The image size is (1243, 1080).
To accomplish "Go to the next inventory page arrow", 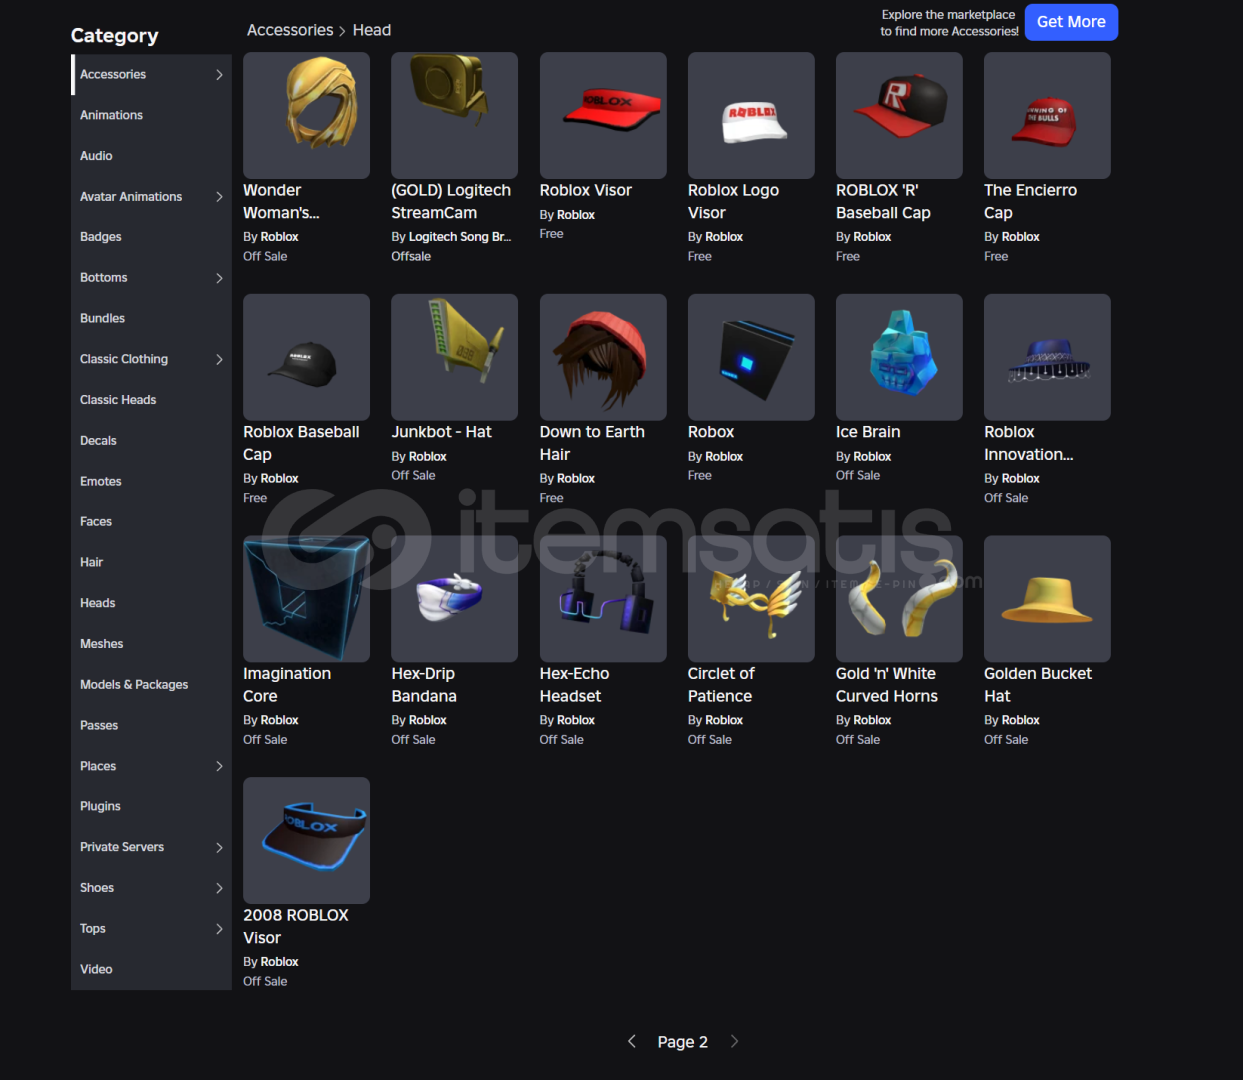I will pos(734,1041).
